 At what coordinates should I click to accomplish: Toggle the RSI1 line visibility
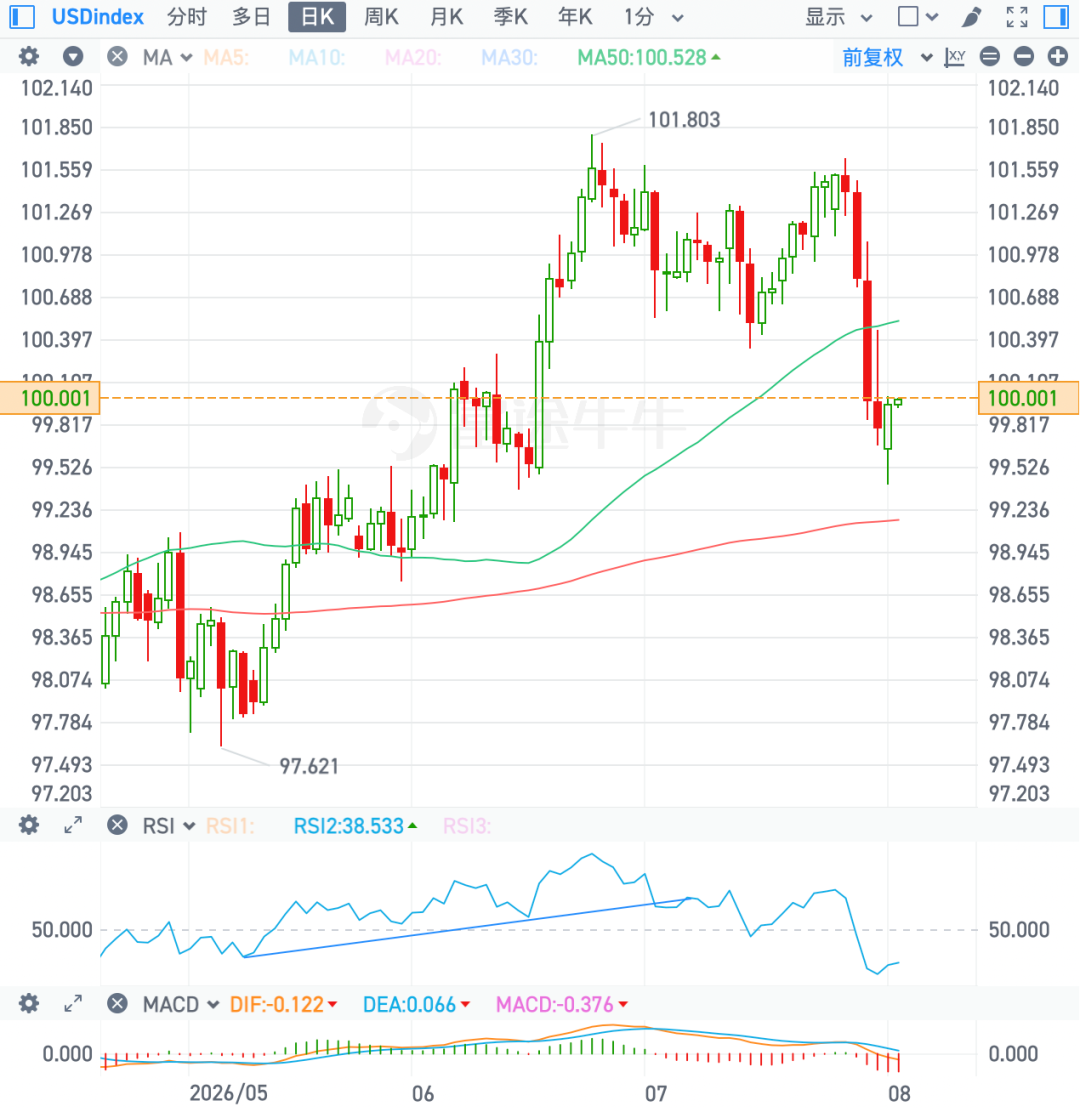click(x=229, y=826)
